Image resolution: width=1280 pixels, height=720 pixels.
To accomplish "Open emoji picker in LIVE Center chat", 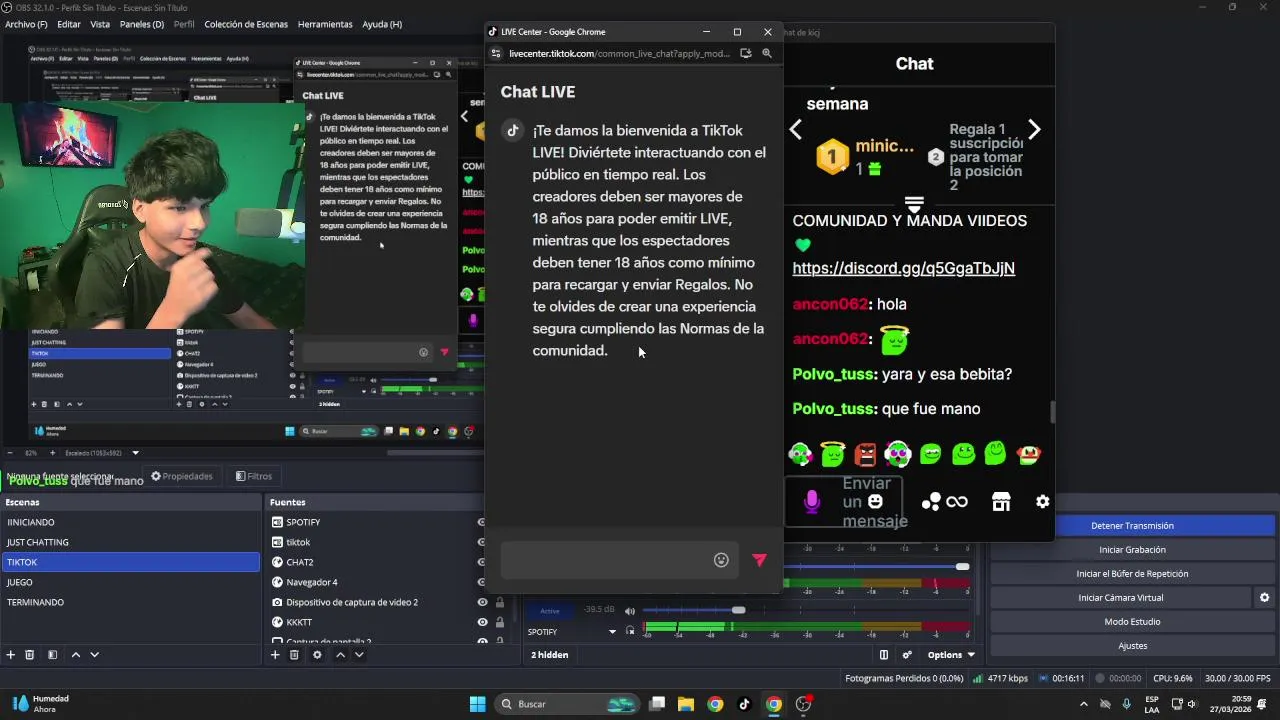I will [721, 560].
